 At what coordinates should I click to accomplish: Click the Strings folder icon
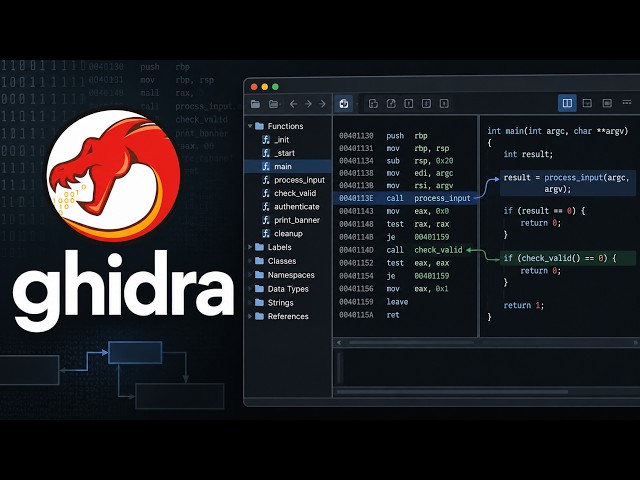click(x=259, y=302)
